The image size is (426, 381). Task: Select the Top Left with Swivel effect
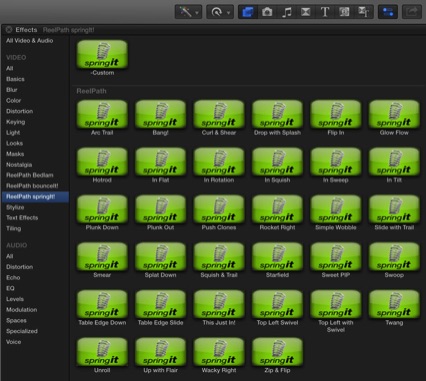coord(336,305)
